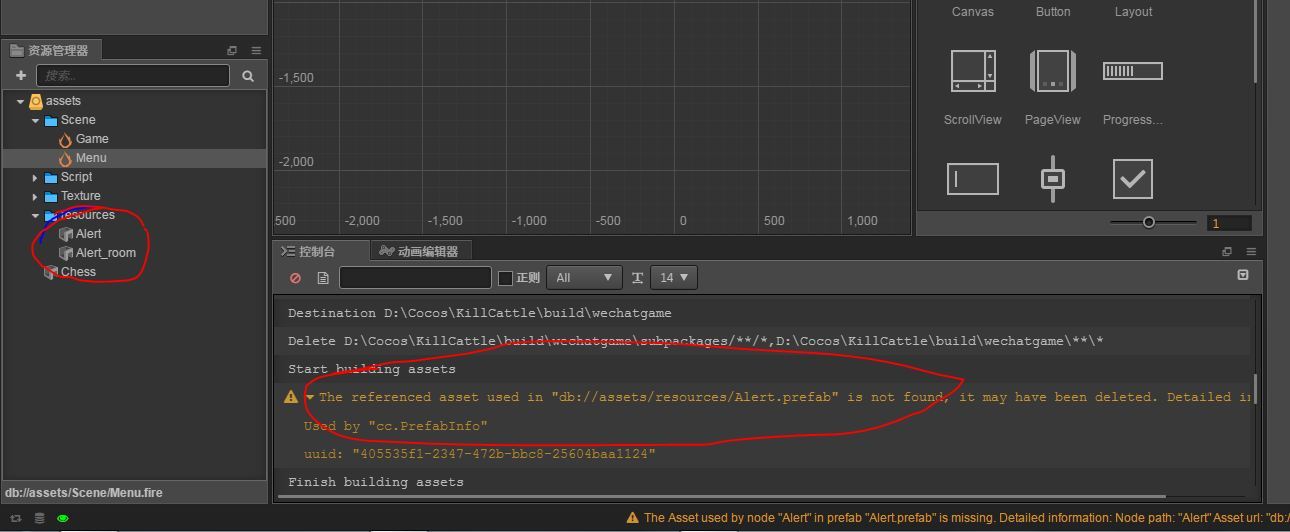Click the Layout label in the node library
The width and height of the screenshot is (1290, 532).
[x=1133, y=12]
